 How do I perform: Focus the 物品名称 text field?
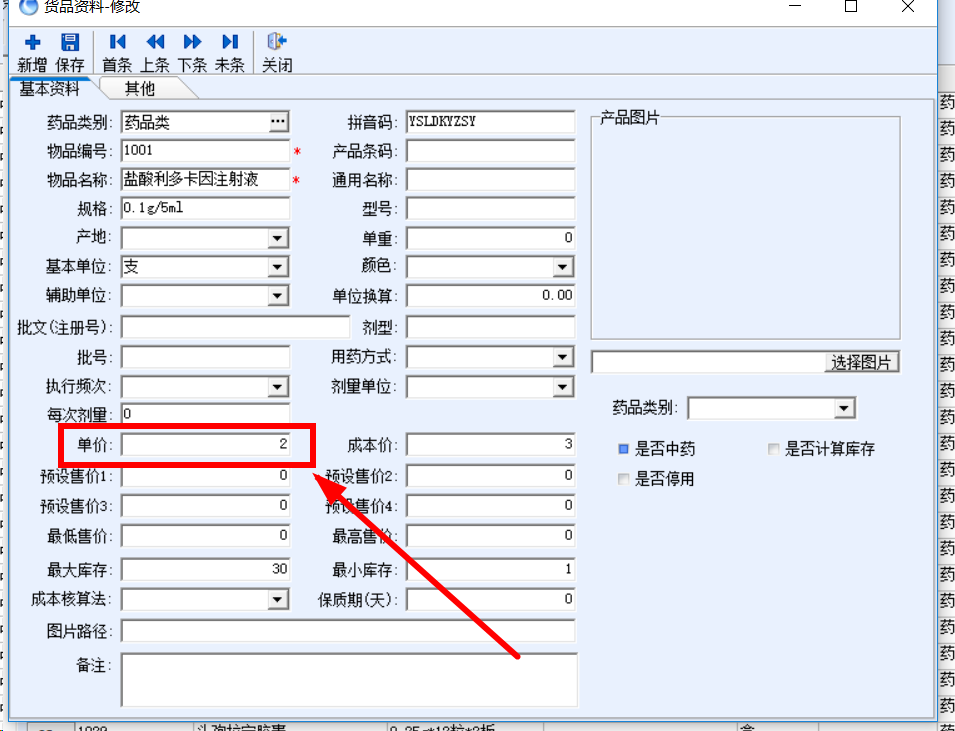pos(205,180)
